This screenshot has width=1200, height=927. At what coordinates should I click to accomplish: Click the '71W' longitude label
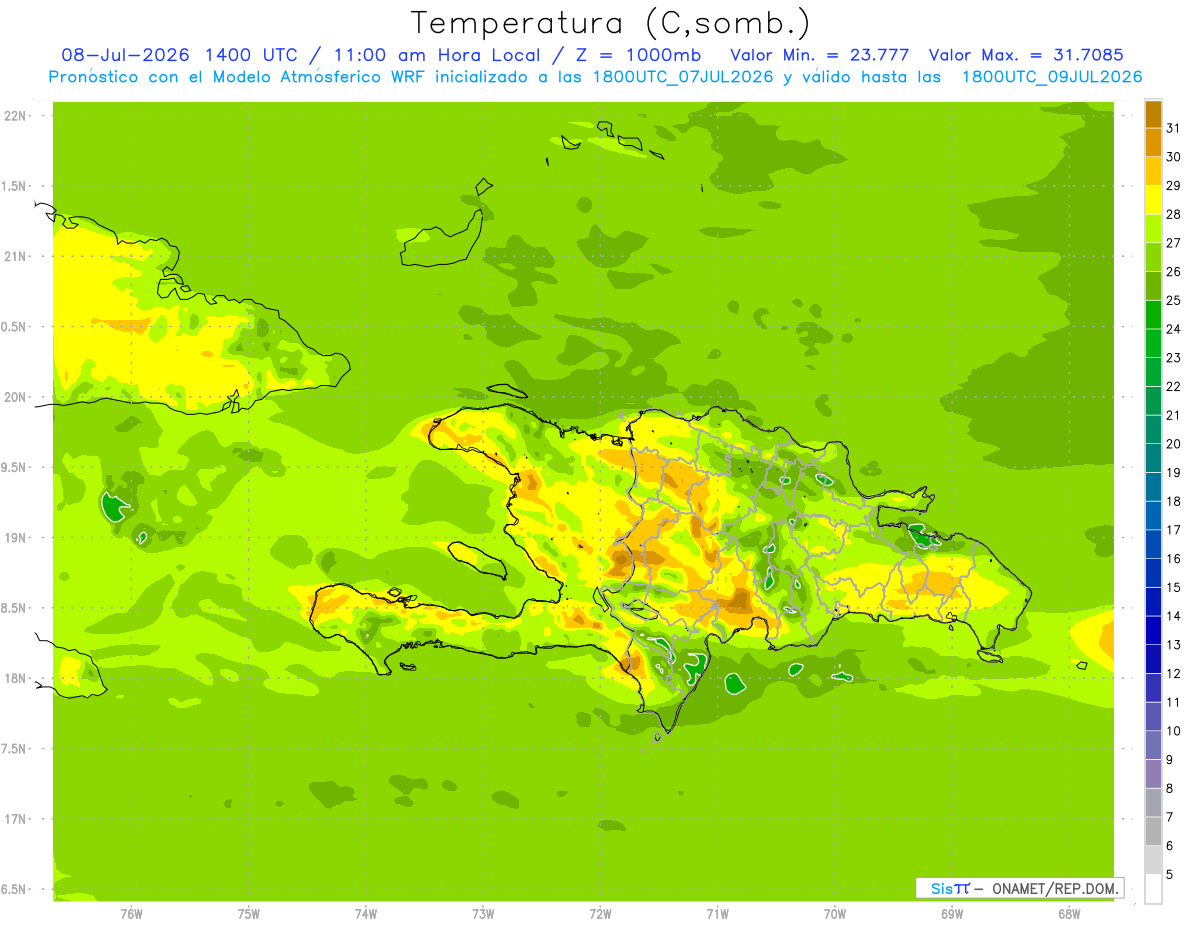[717, 914]
